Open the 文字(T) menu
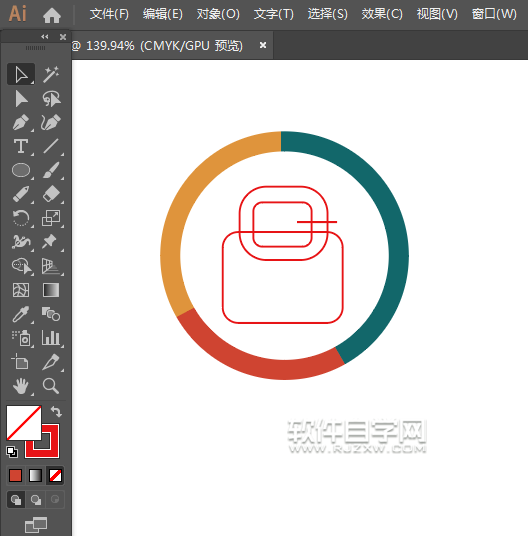The height and width of the screenshot is (536, 528). [x=273, y=14]
